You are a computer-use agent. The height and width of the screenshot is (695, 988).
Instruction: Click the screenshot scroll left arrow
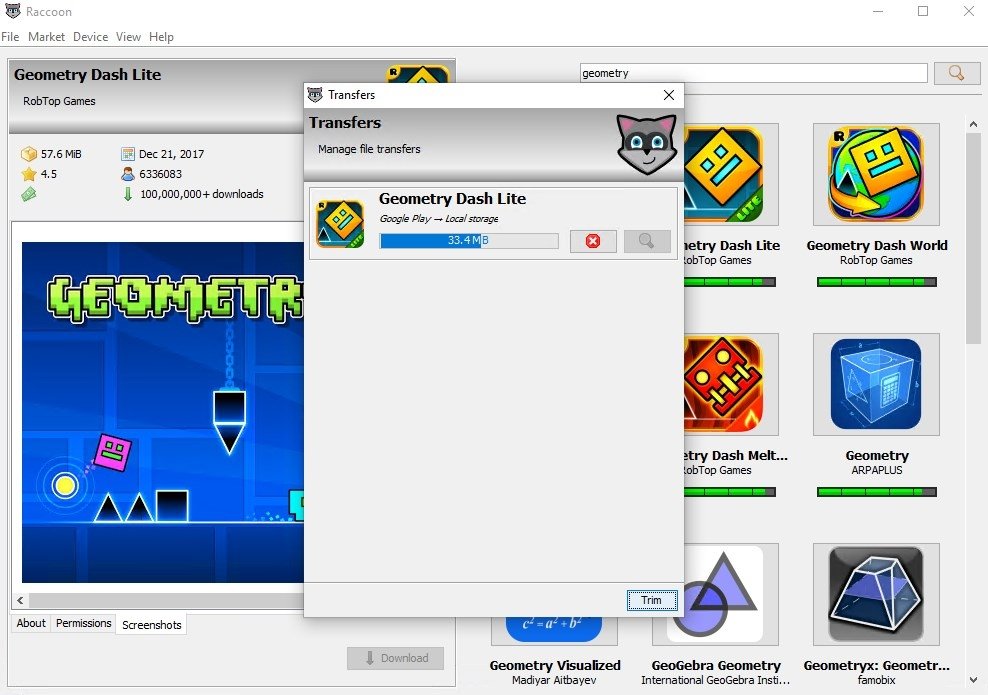(20, 600)
